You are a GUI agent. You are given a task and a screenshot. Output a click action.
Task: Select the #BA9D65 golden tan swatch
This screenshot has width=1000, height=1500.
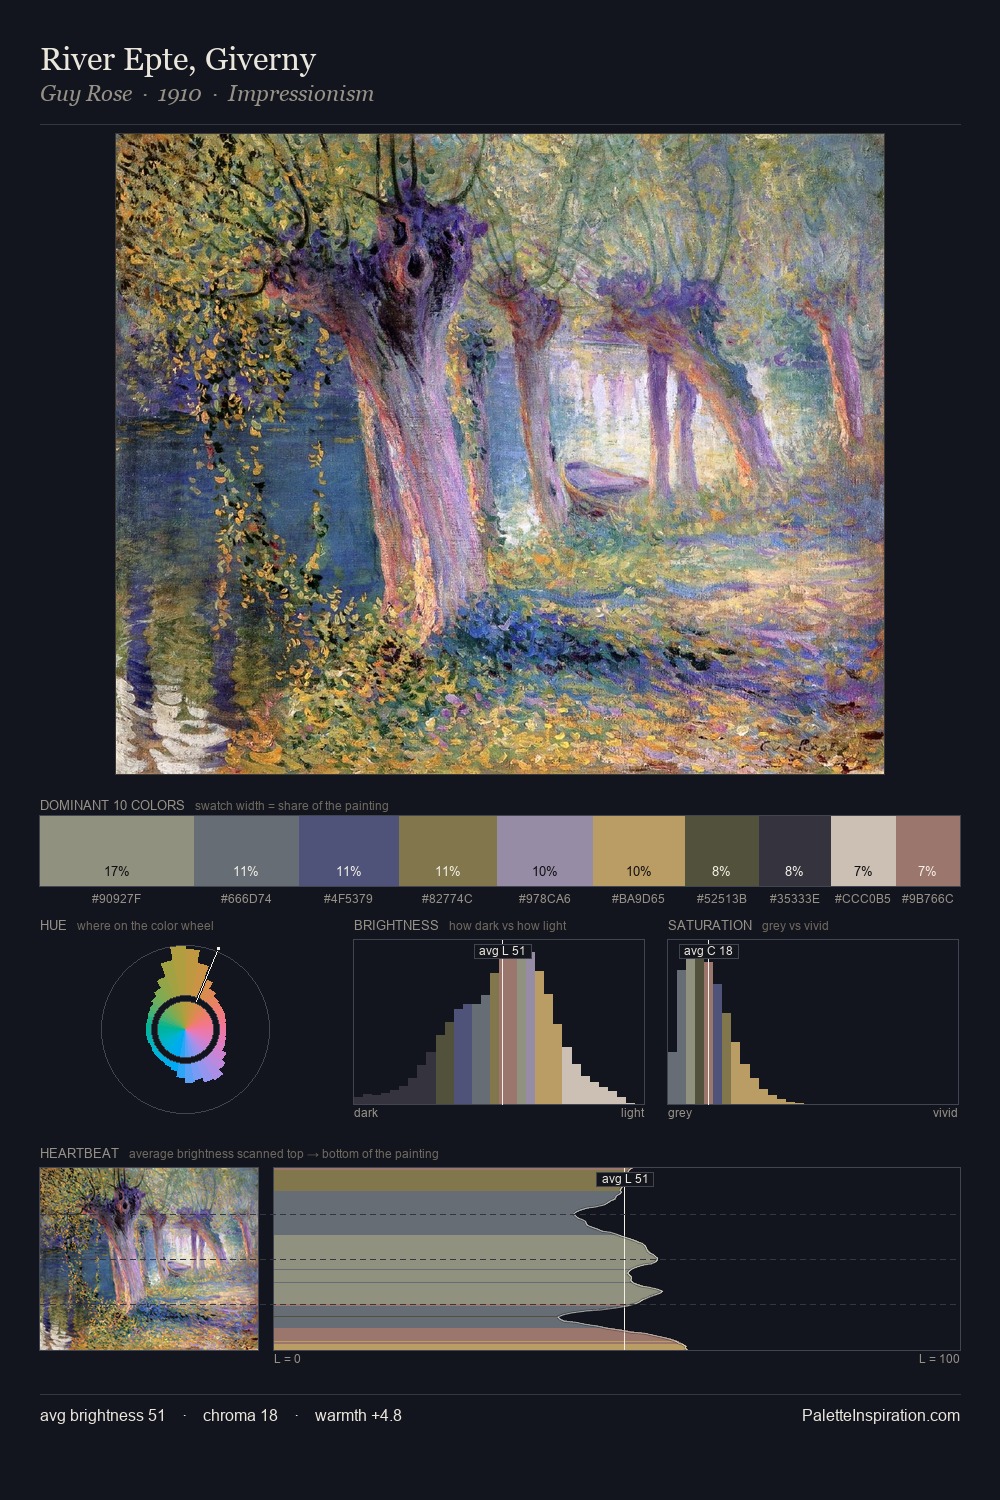tap(639, 851)
